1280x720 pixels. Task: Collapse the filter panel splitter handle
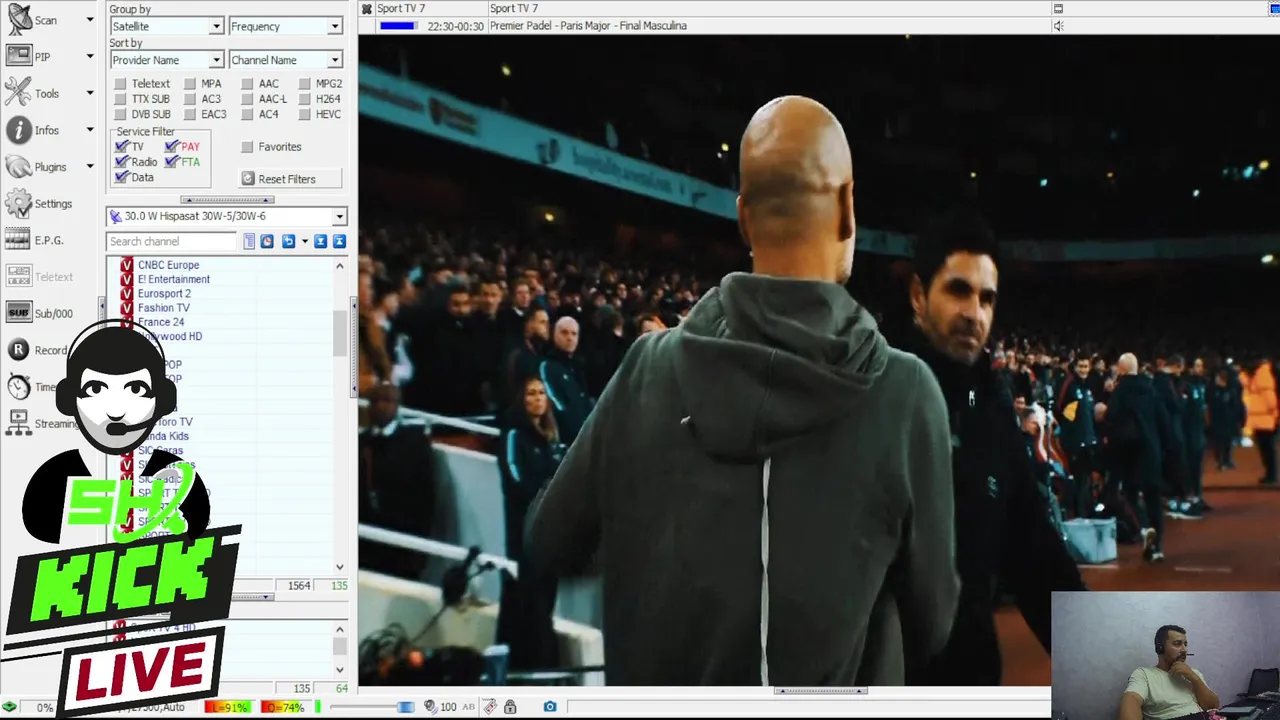[x=227, y=199]
